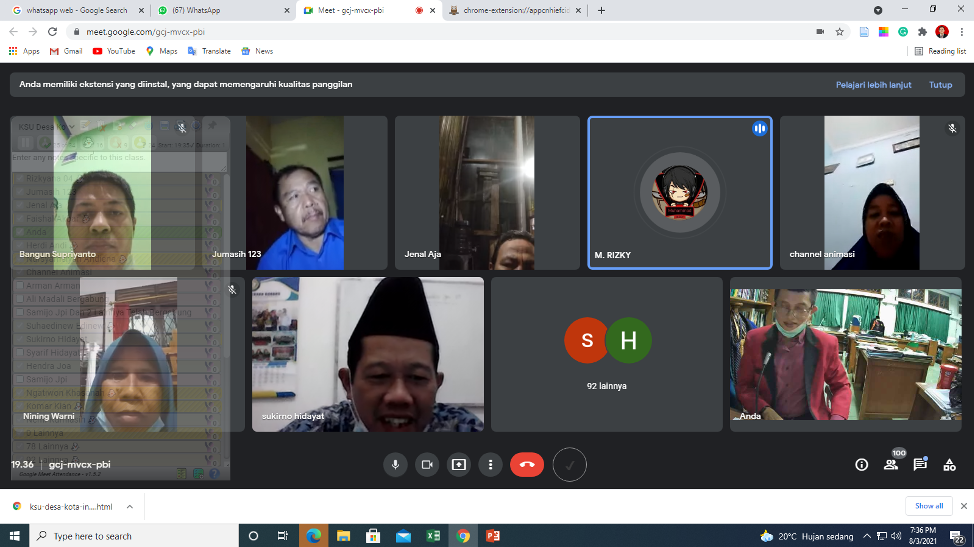Bookmark this page with the star icon
This screenshot has width=974, height=547.
[x=840, y=32]
